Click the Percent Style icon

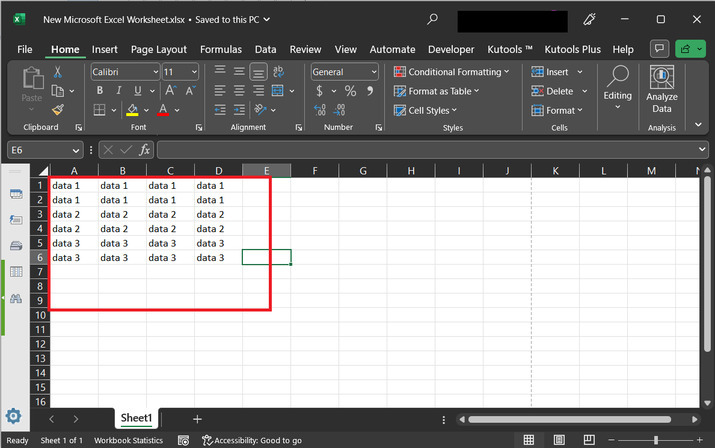click(x=350, y=91)
